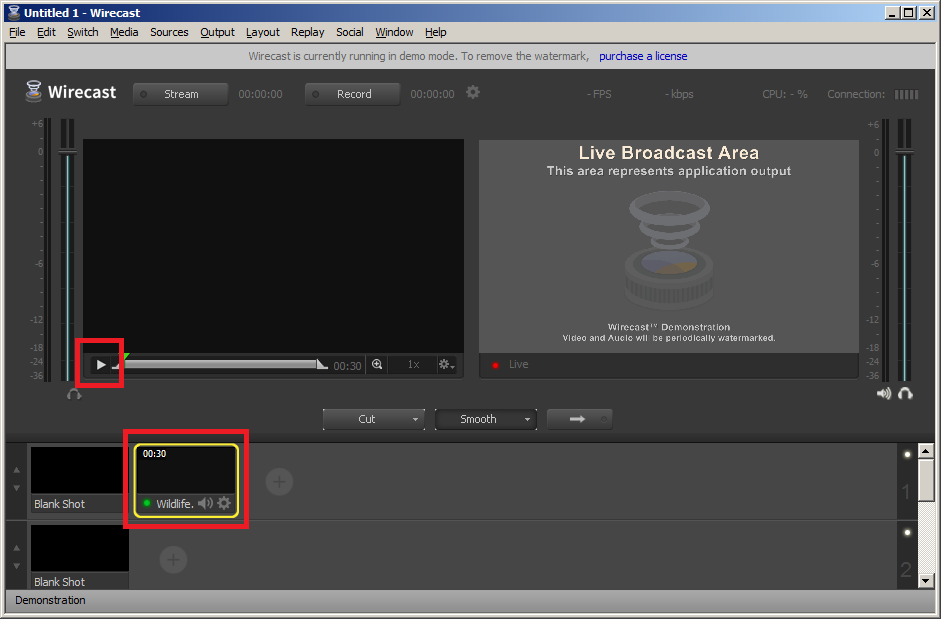
Task: Click the right live audio volume fader
Action: [x=904, y=152]
